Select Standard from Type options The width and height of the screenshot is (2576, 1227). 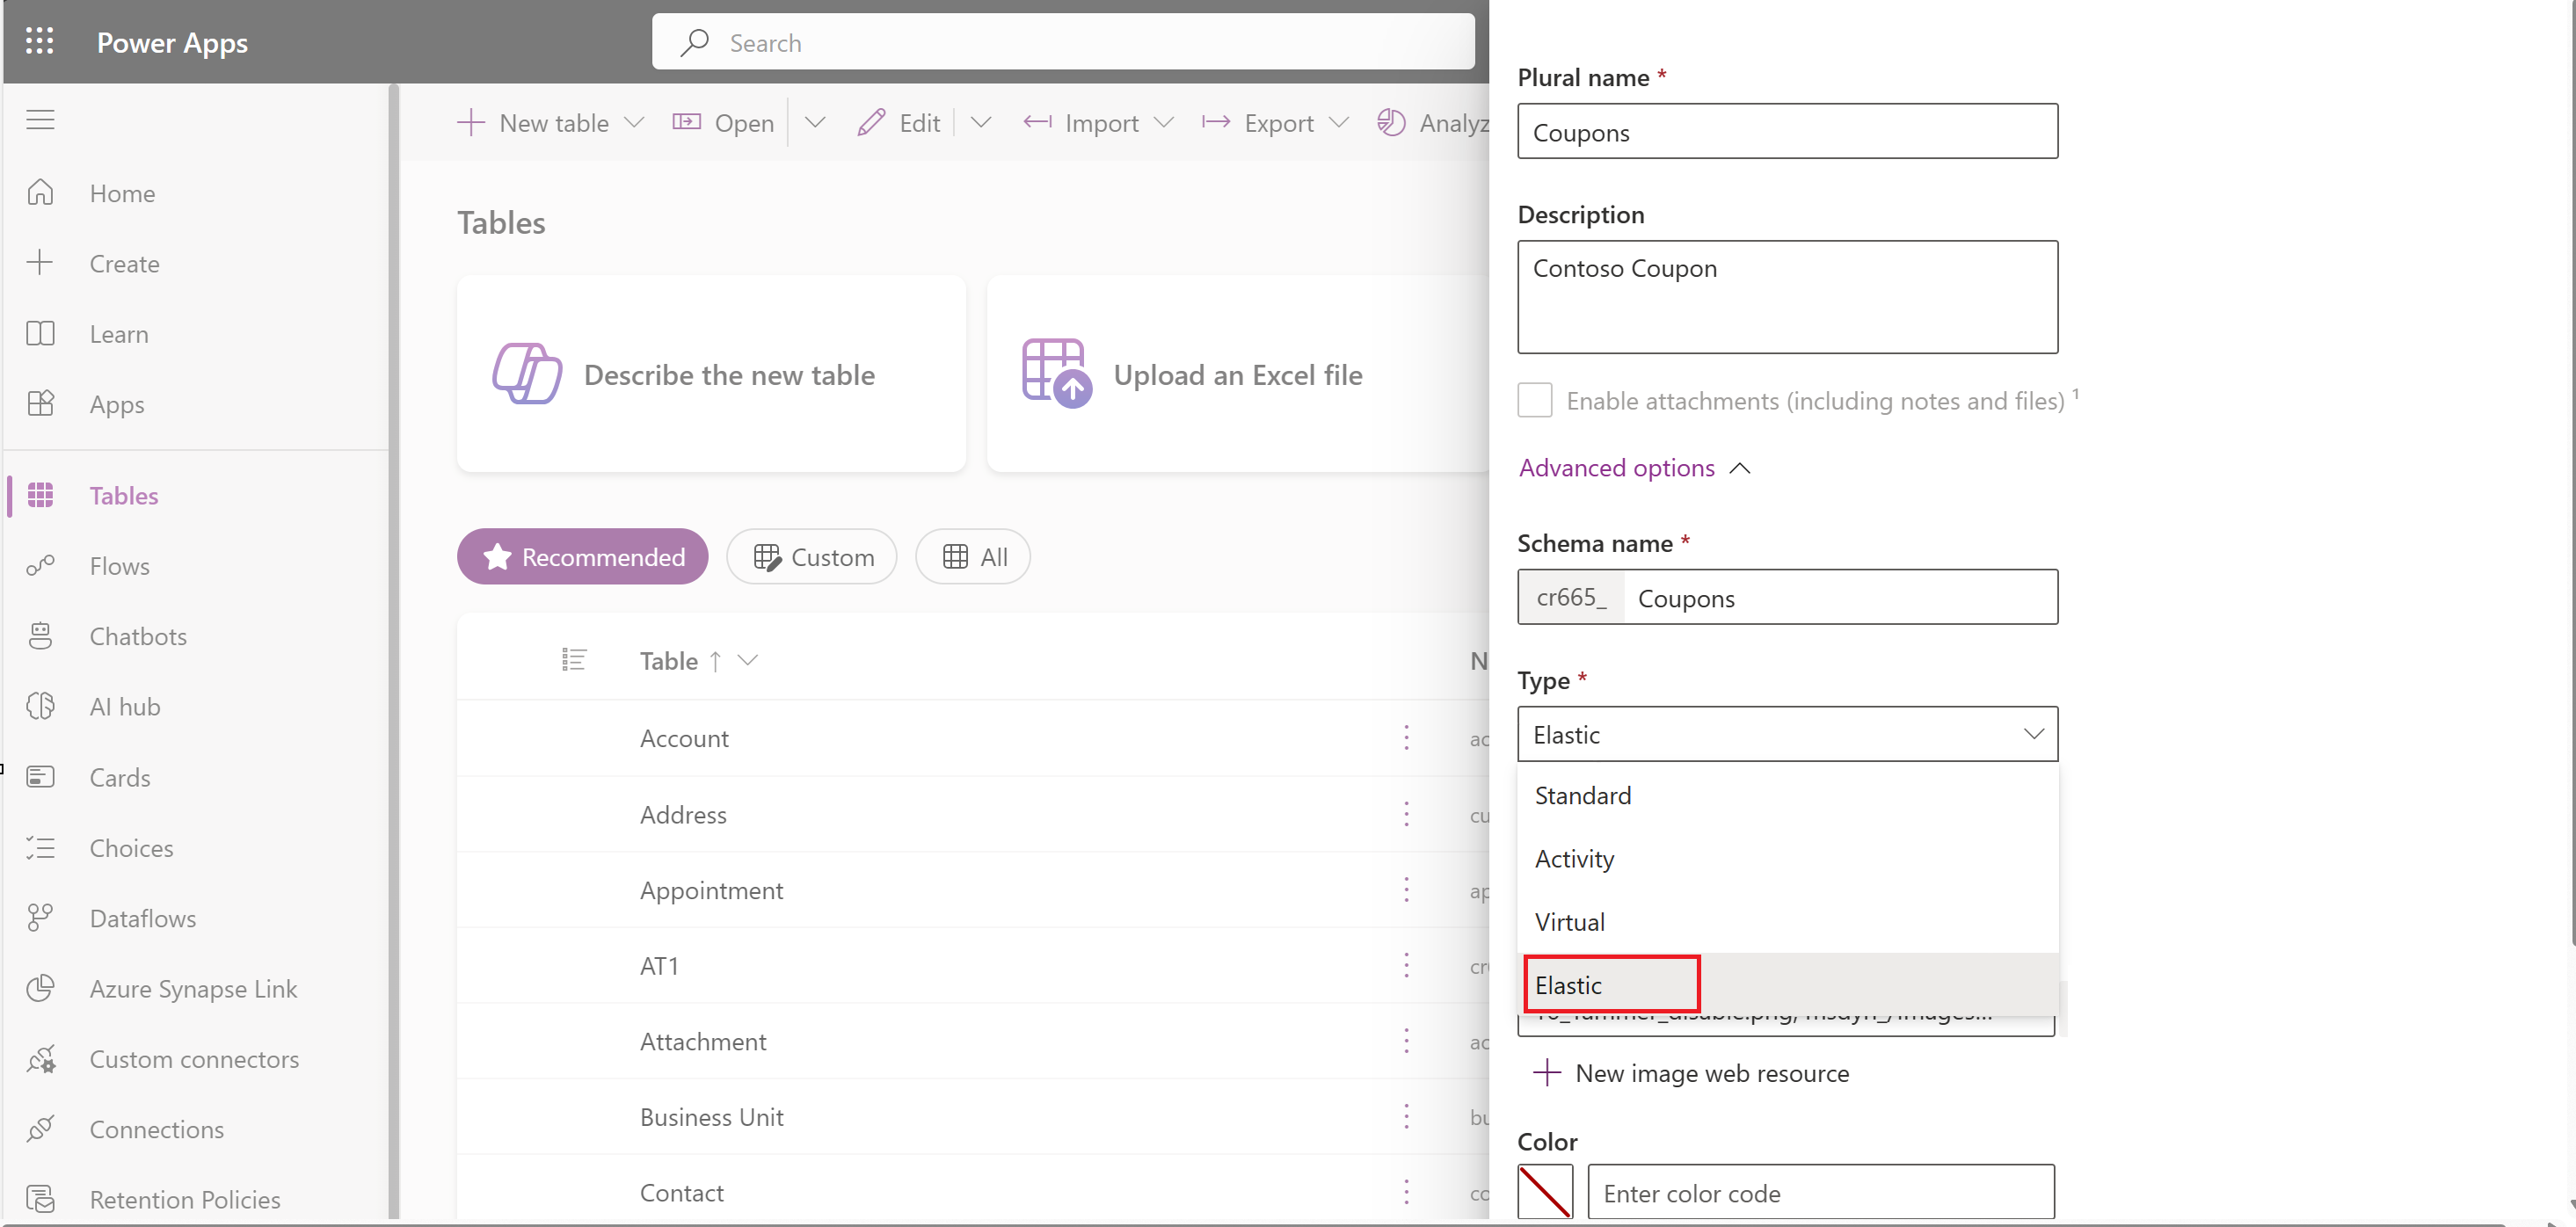1582,794
